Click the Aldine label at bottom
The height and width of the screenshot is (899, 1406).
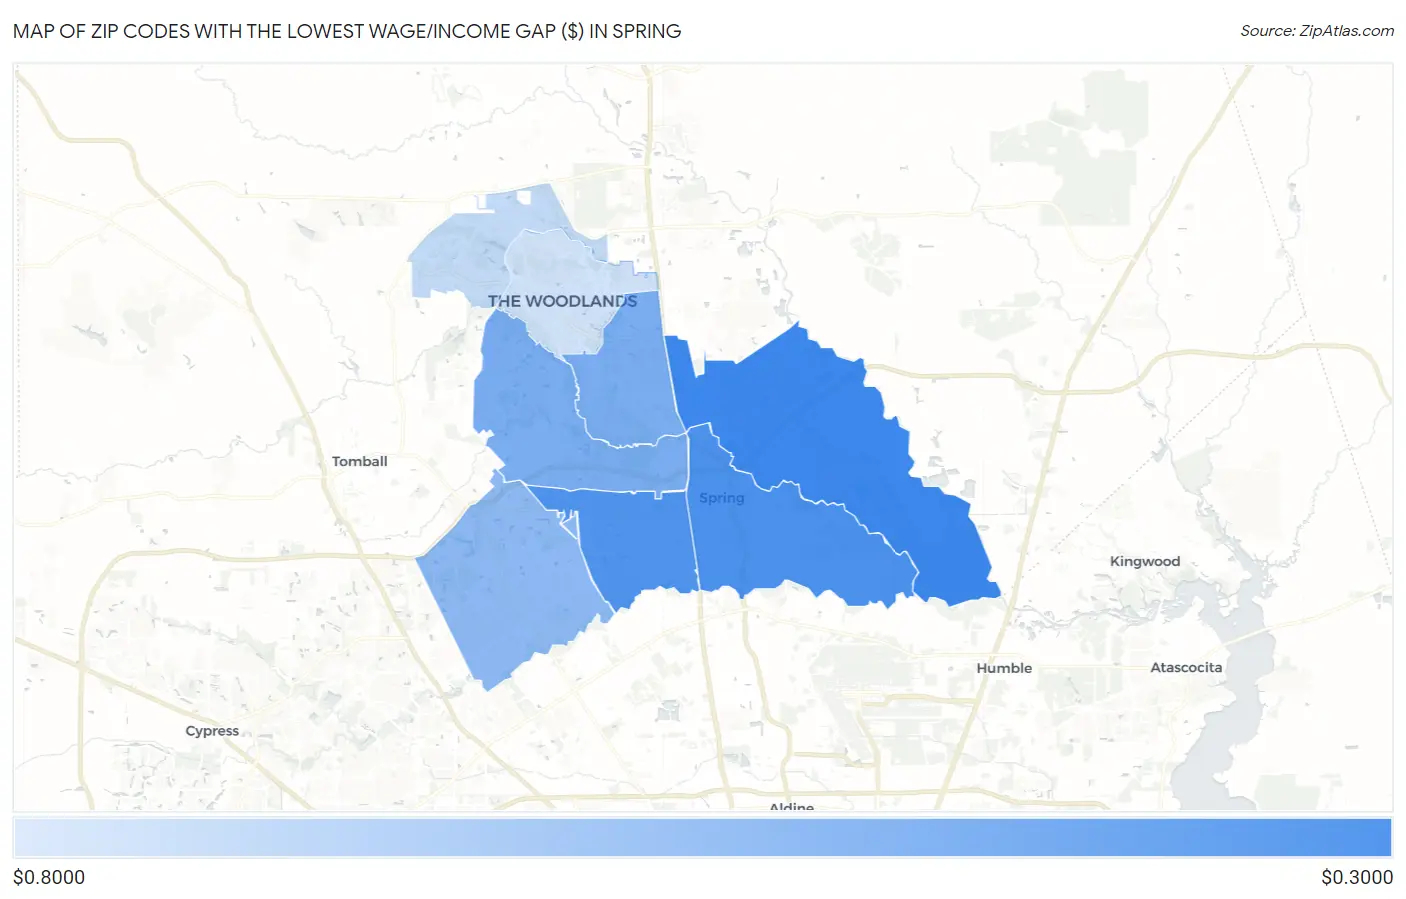tap(791, 805)
